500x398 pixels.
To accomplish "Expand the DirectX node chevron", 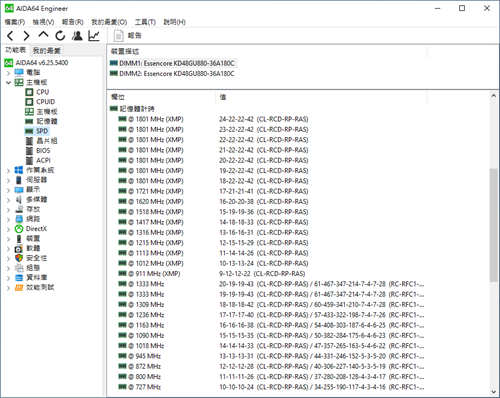I will 9,229.
